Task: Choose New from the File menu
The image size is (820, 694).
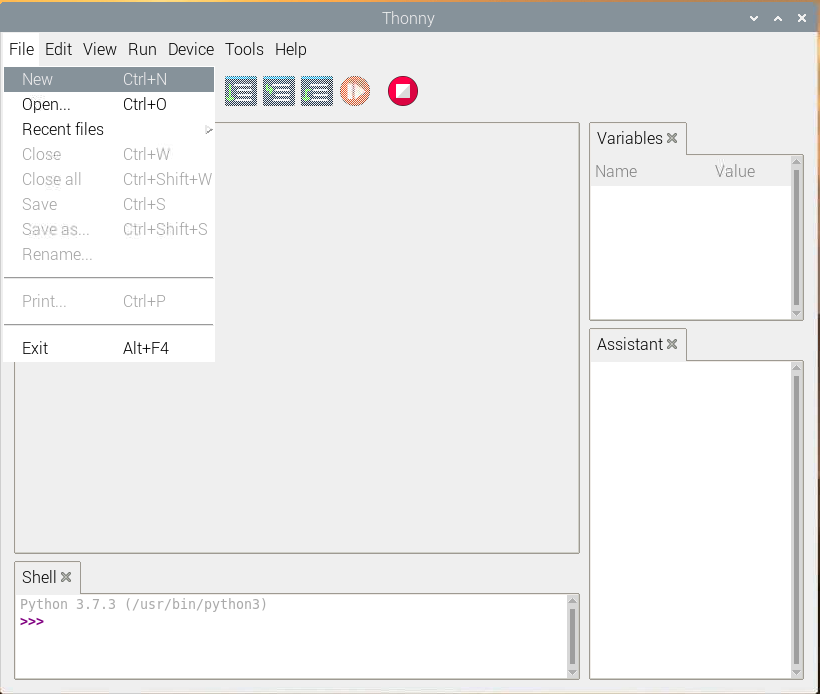Action: click(109, 79)
